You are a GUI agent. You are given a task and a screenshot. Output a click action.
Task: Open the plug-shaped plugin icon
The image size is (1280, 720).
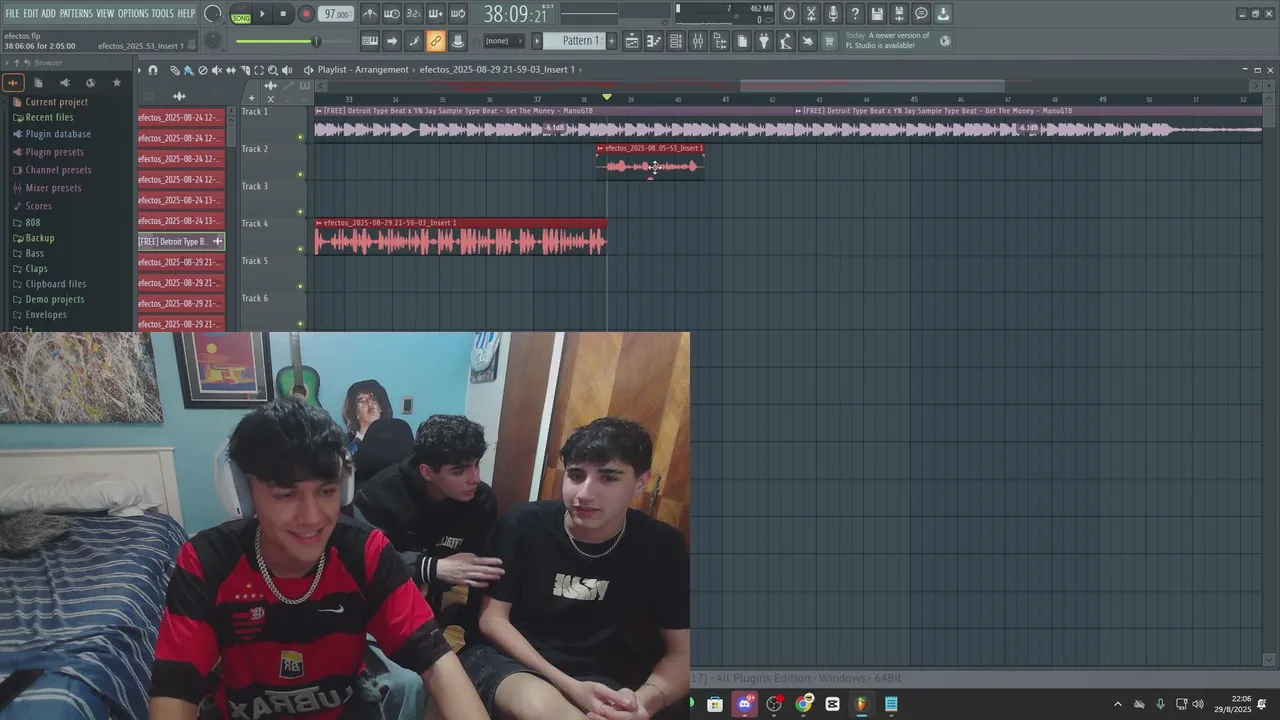pyautogui.click(x=764, y=41)
